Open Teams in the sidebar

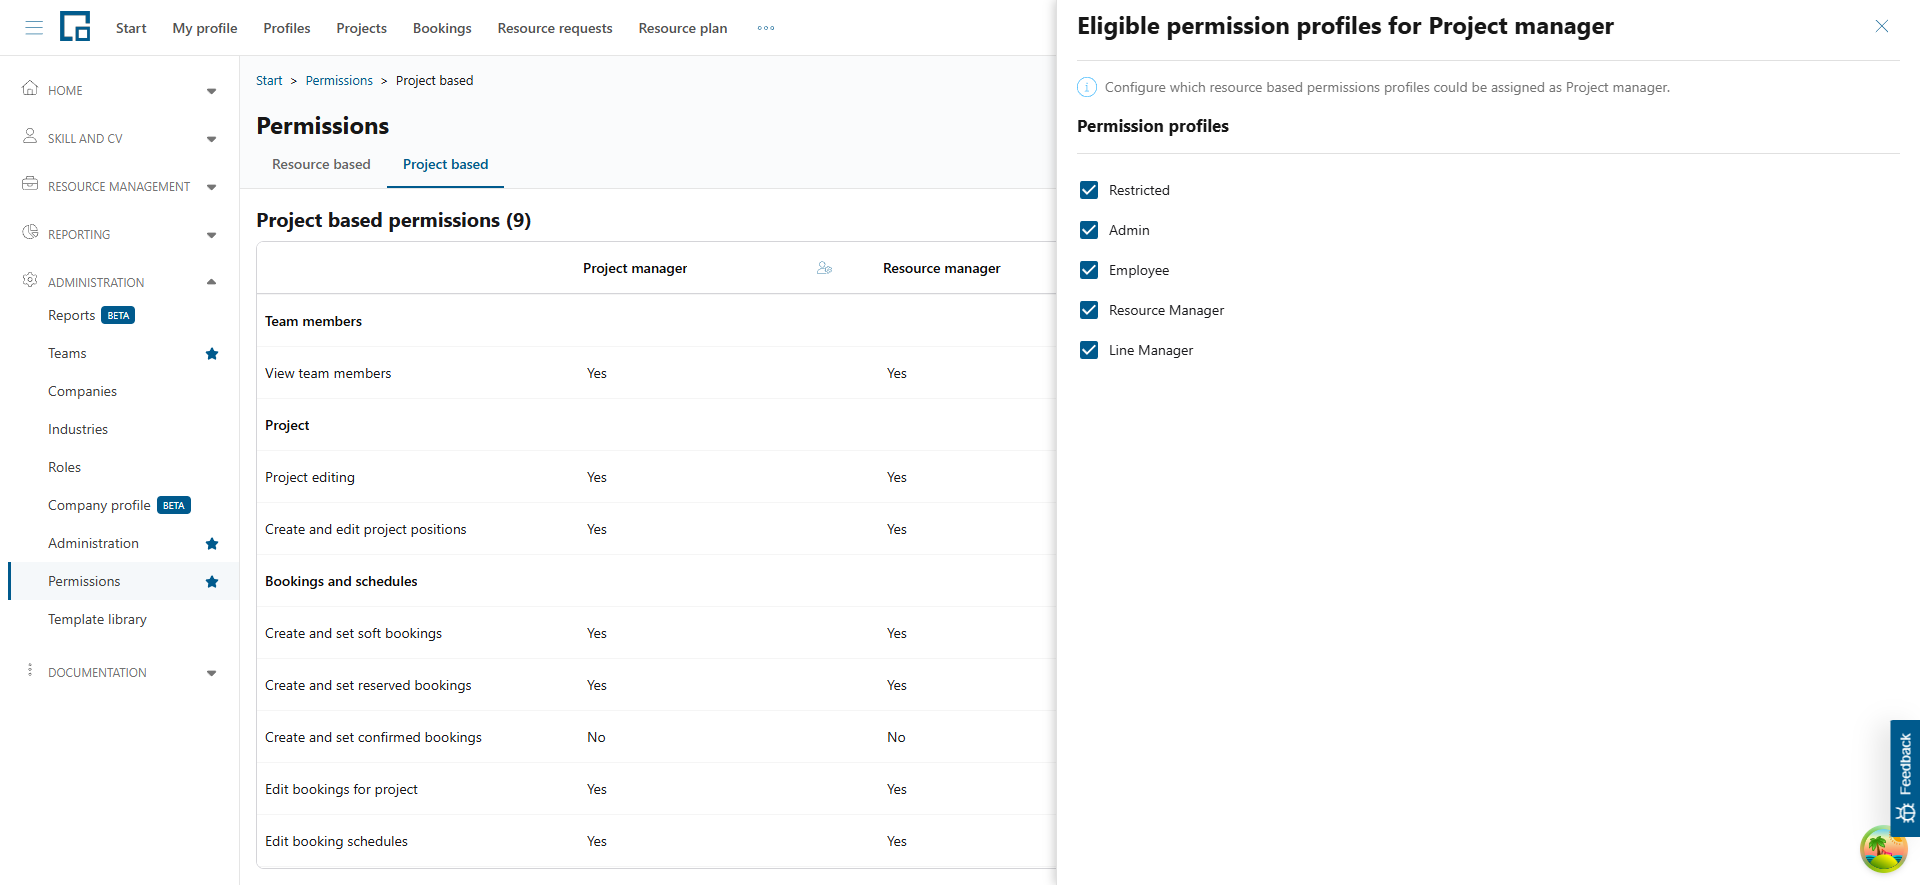pyautogui.click(x=67, y=353)
